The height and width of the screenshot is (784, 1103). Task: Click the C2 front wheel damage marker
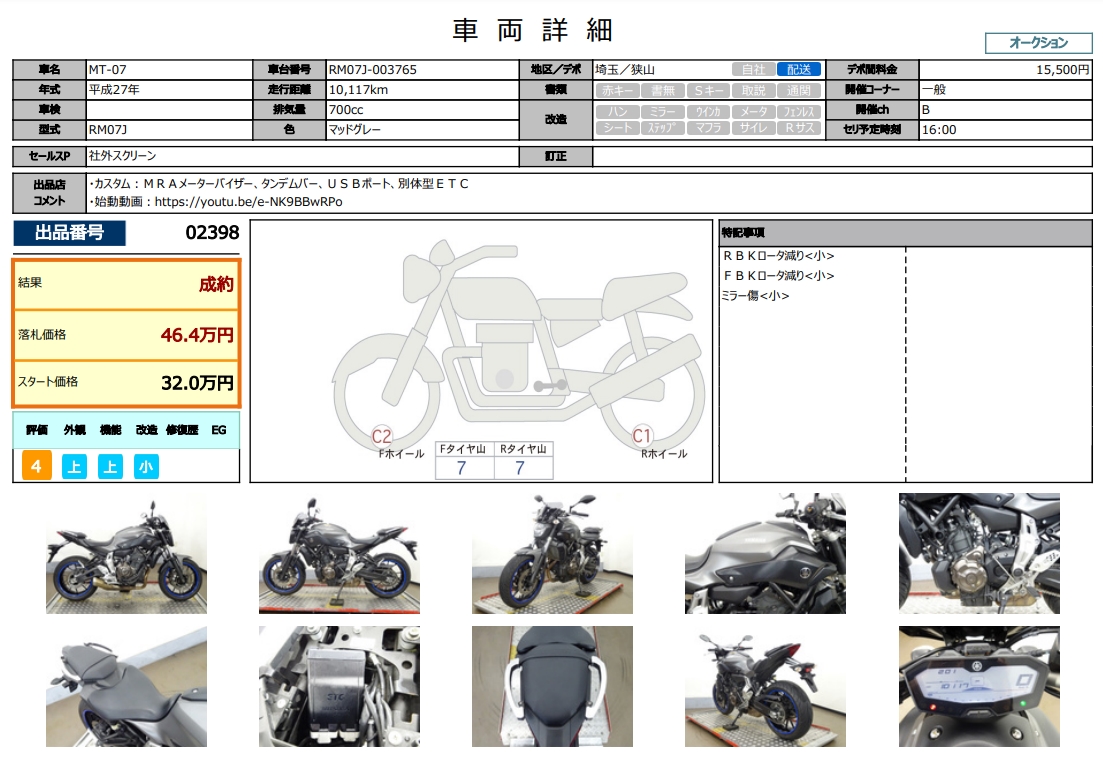(x=381, y=437)
